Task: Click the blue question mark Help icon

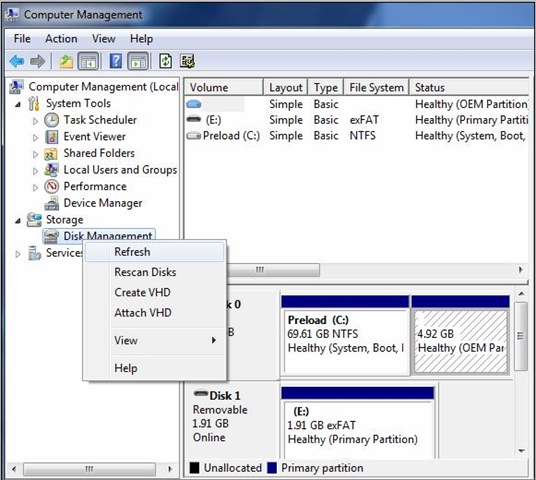Action: [x=116, y=62]
